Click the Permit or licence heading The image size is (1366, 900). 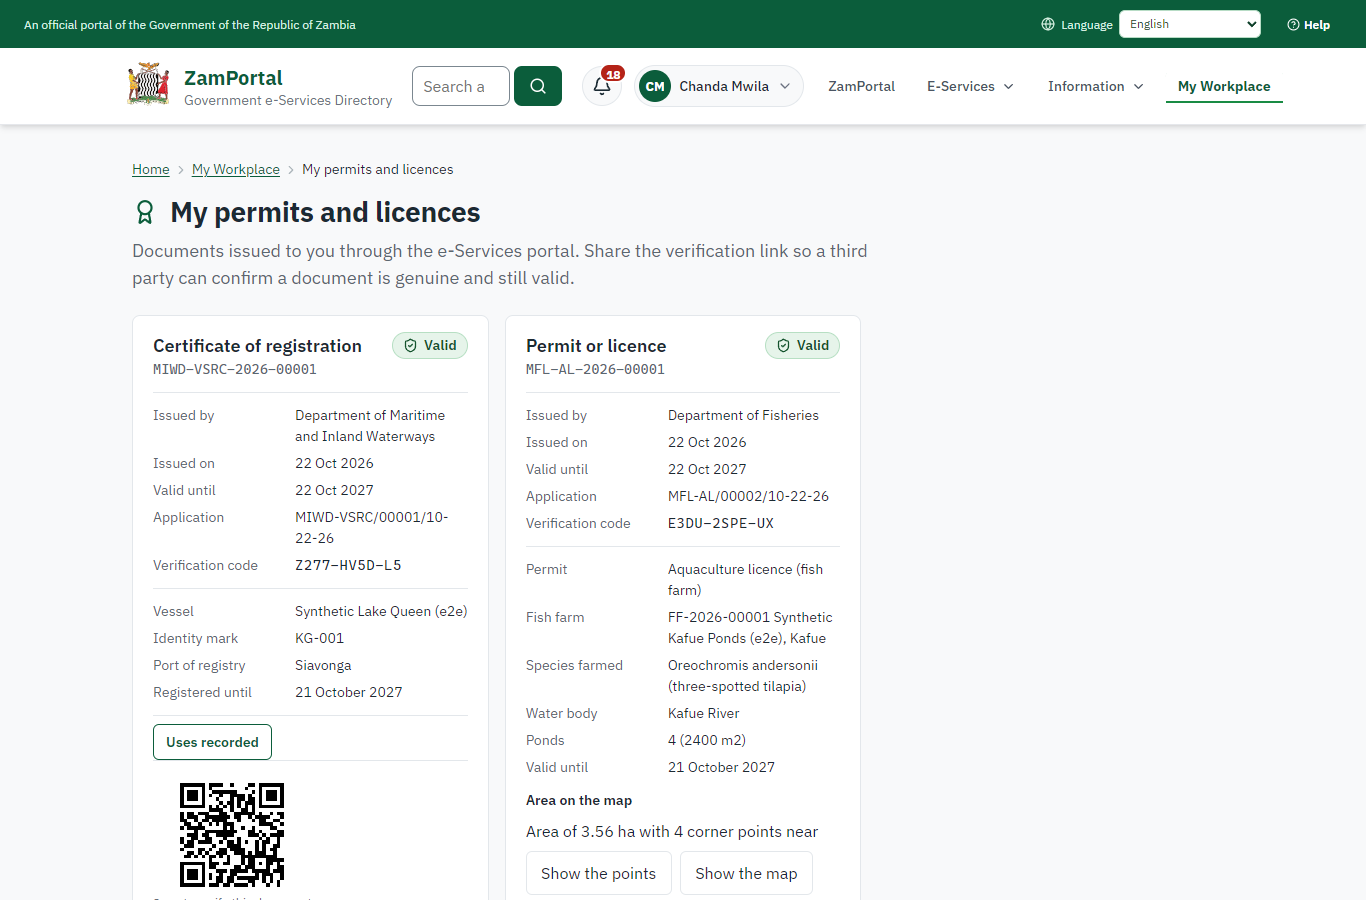click(x=596, y=346)
